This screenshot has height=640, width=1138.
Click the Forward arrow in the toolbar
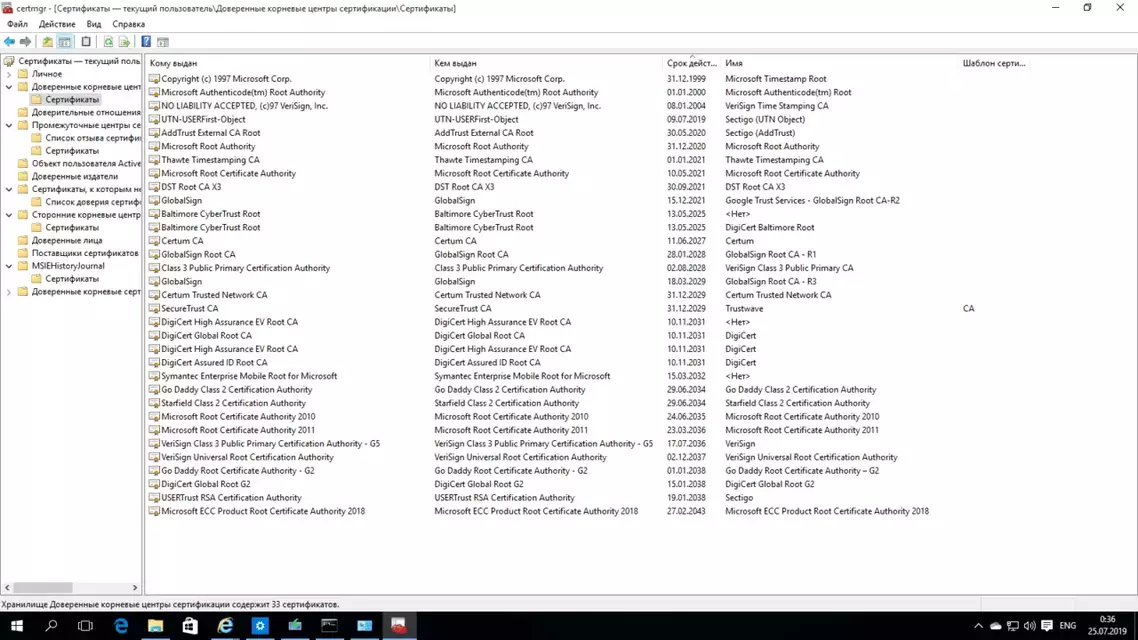(x=25, y=42)
